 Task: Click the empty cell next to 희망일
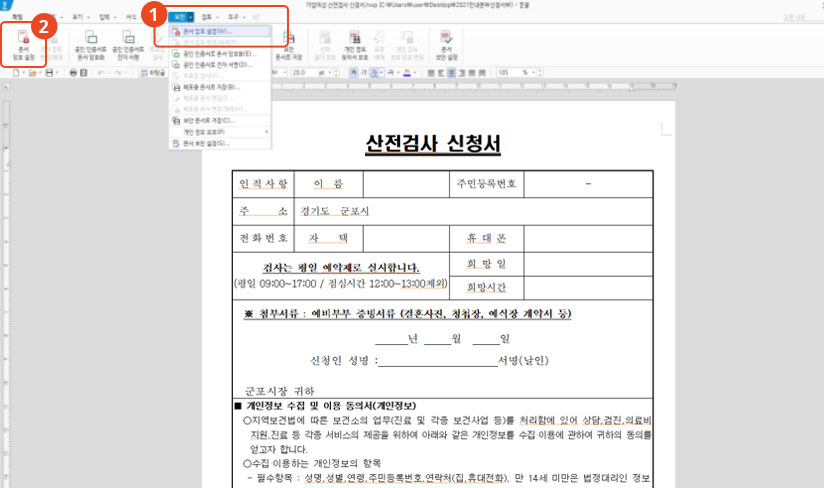pos(589,264)
